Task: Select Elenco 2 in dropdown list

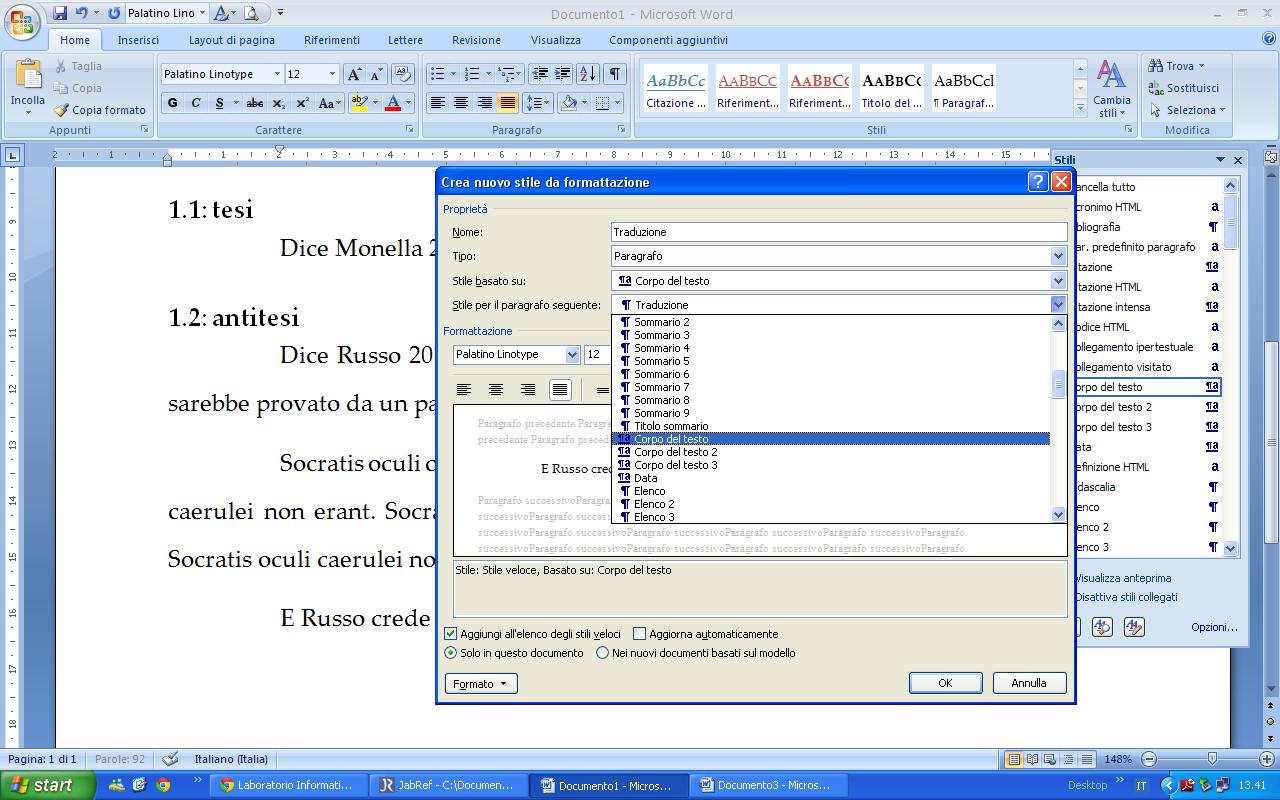Action: tap(830, 504)
